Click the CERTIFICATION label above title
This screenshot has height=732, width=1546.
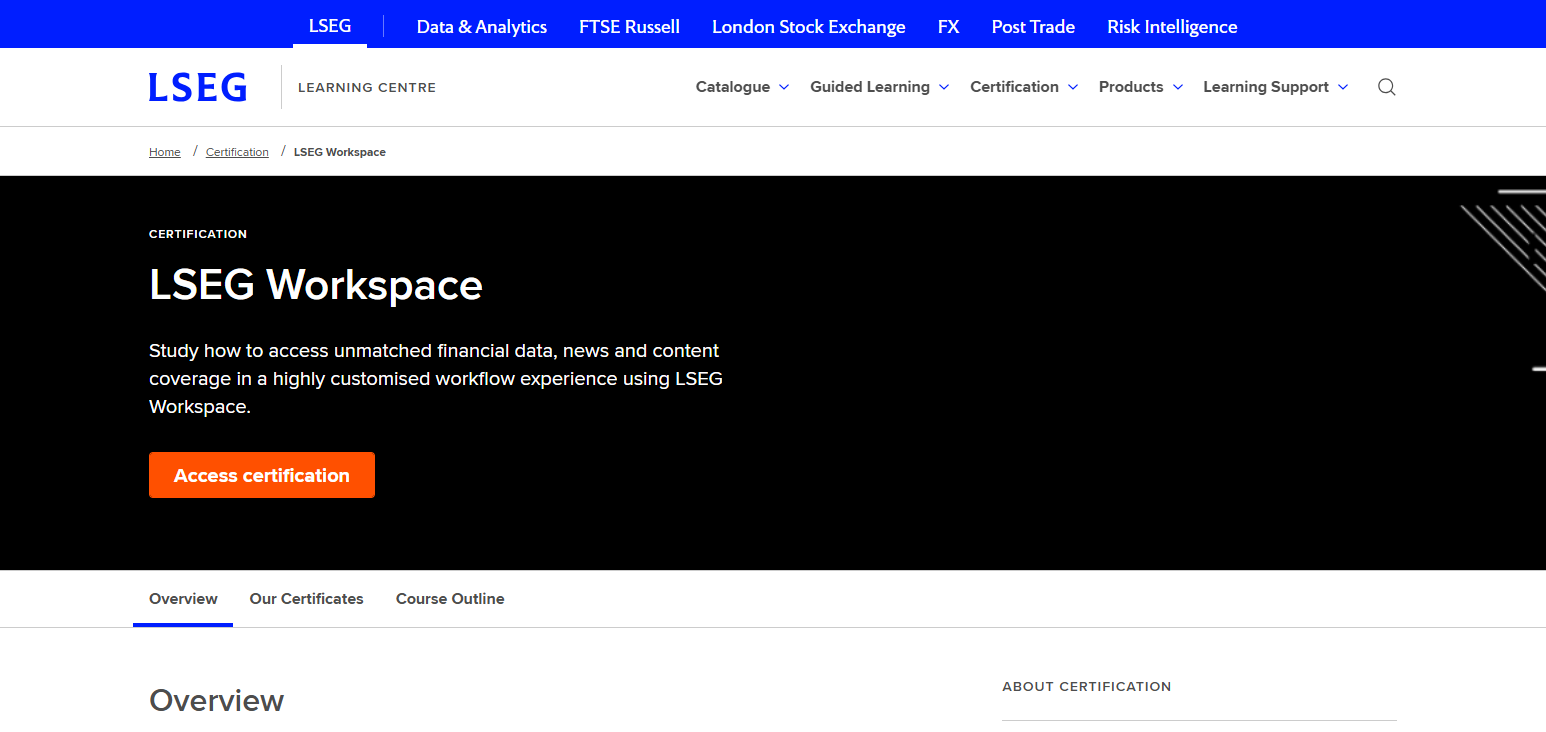198,234
